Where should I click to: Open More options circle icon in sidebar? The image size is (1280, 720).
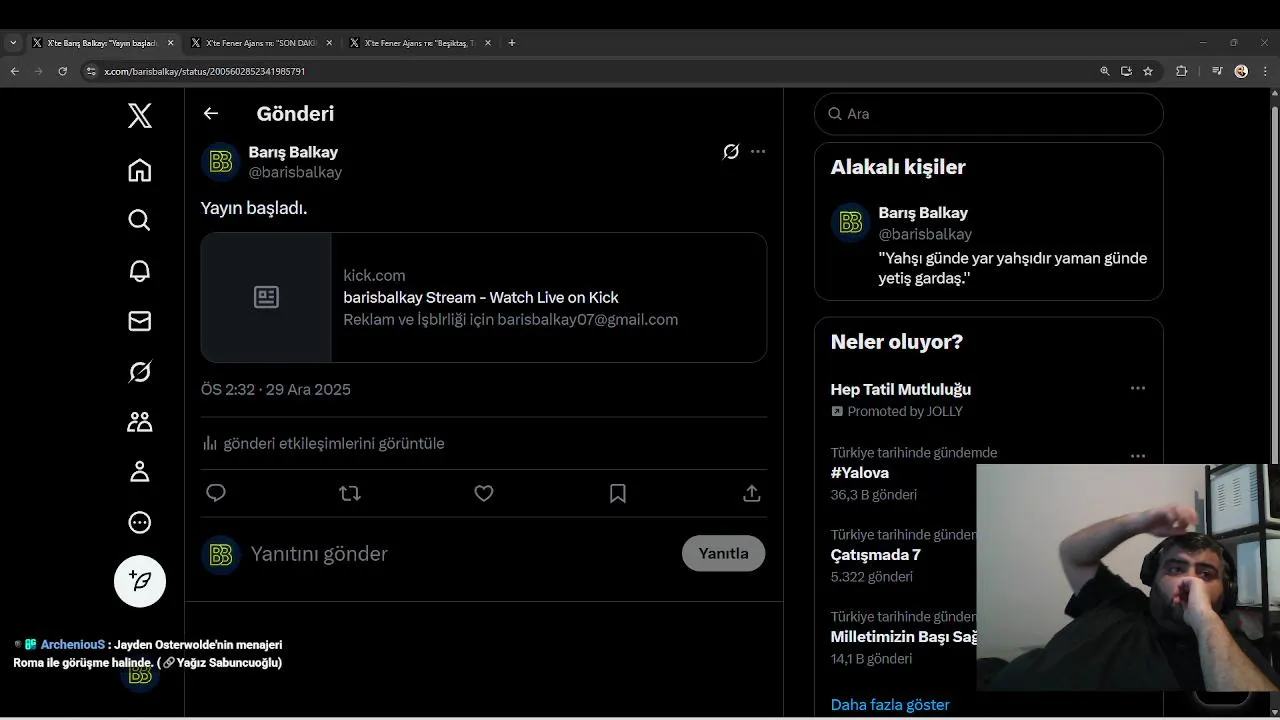(x=140, y=522)
